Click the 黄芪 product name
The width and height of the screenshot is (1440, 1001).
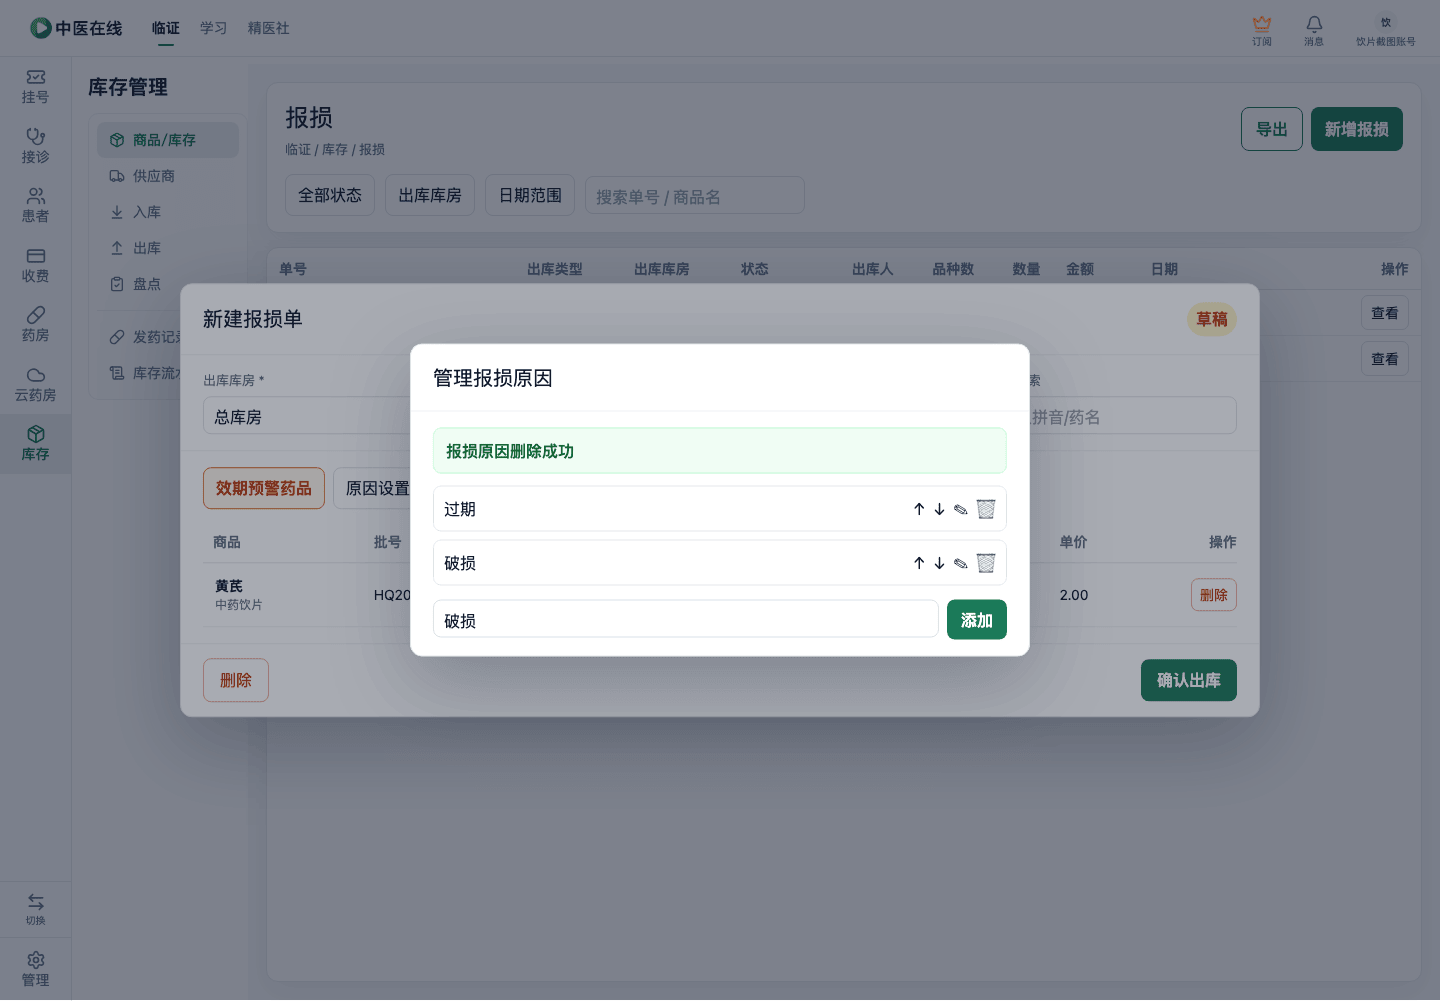tap(229, 586)
